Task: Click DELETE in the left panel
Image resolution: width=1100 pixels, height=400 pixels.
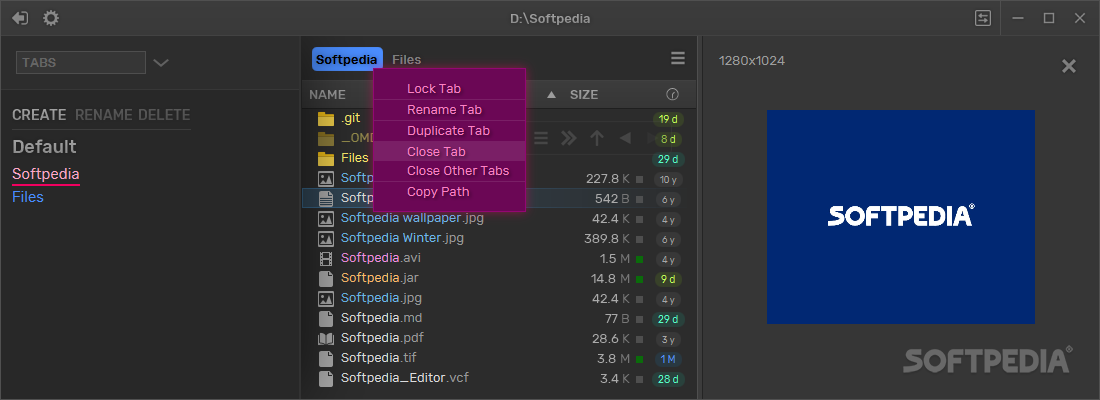Action: pos(164,115)
